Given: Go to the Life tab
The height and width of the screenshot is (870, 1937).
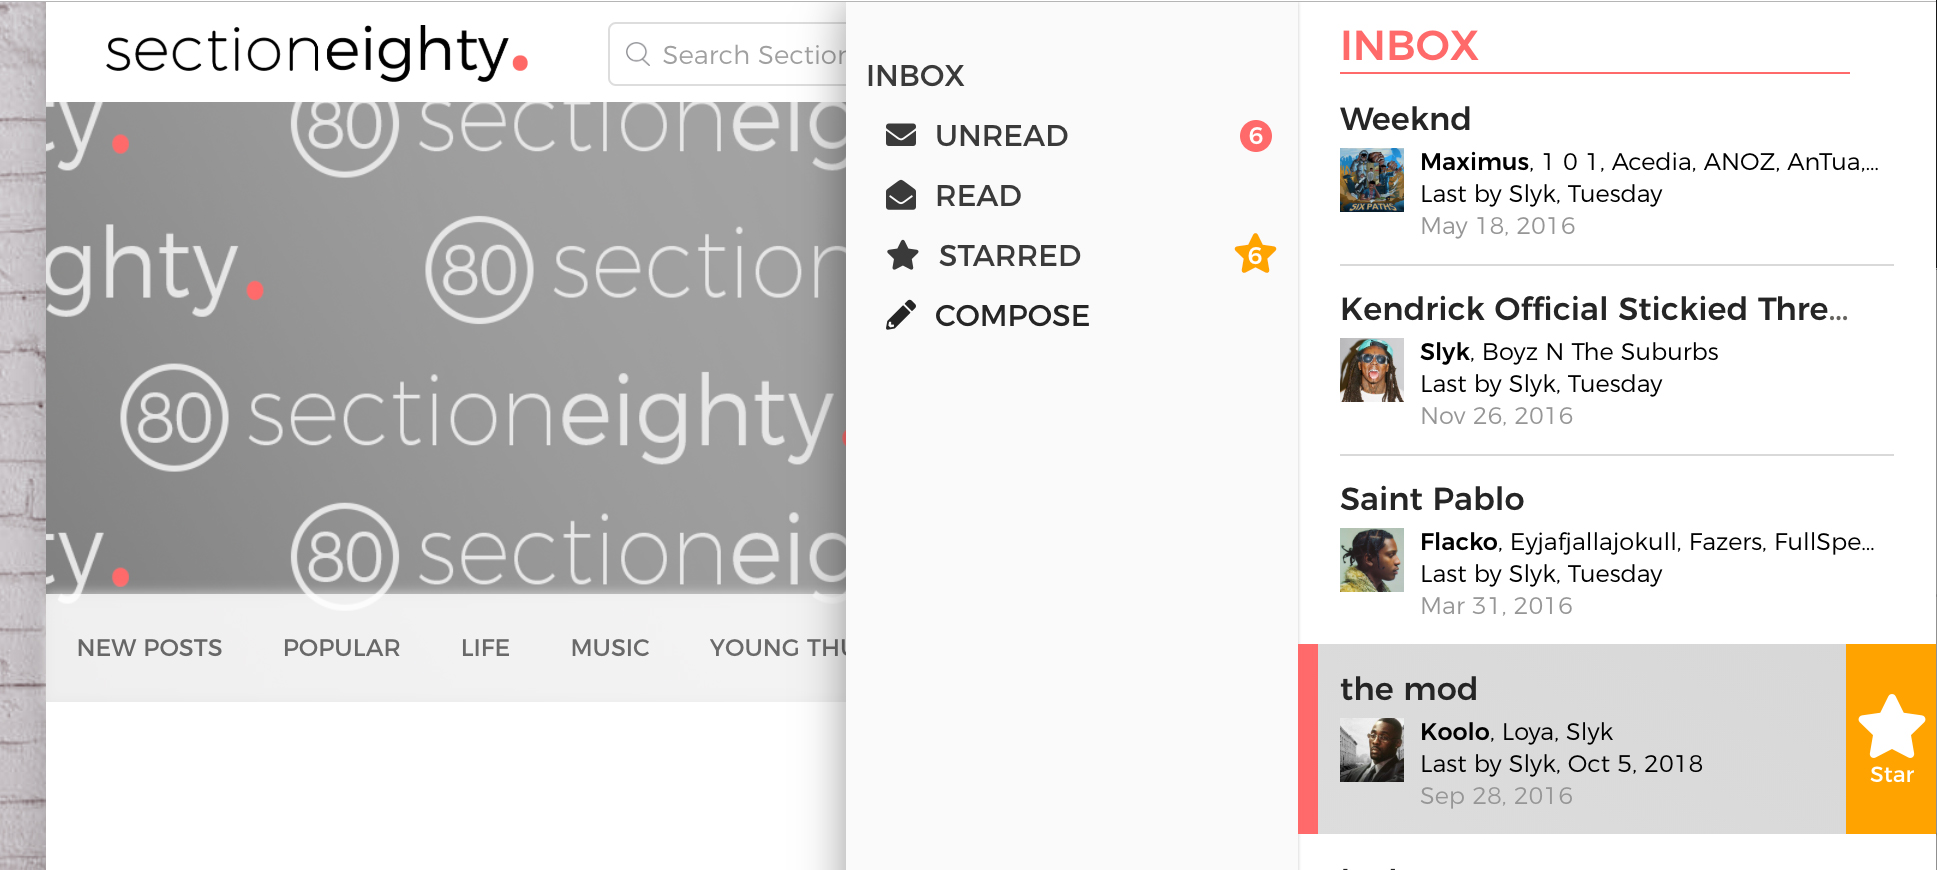Looking at the screenshot, I should (x=485, y=648).
